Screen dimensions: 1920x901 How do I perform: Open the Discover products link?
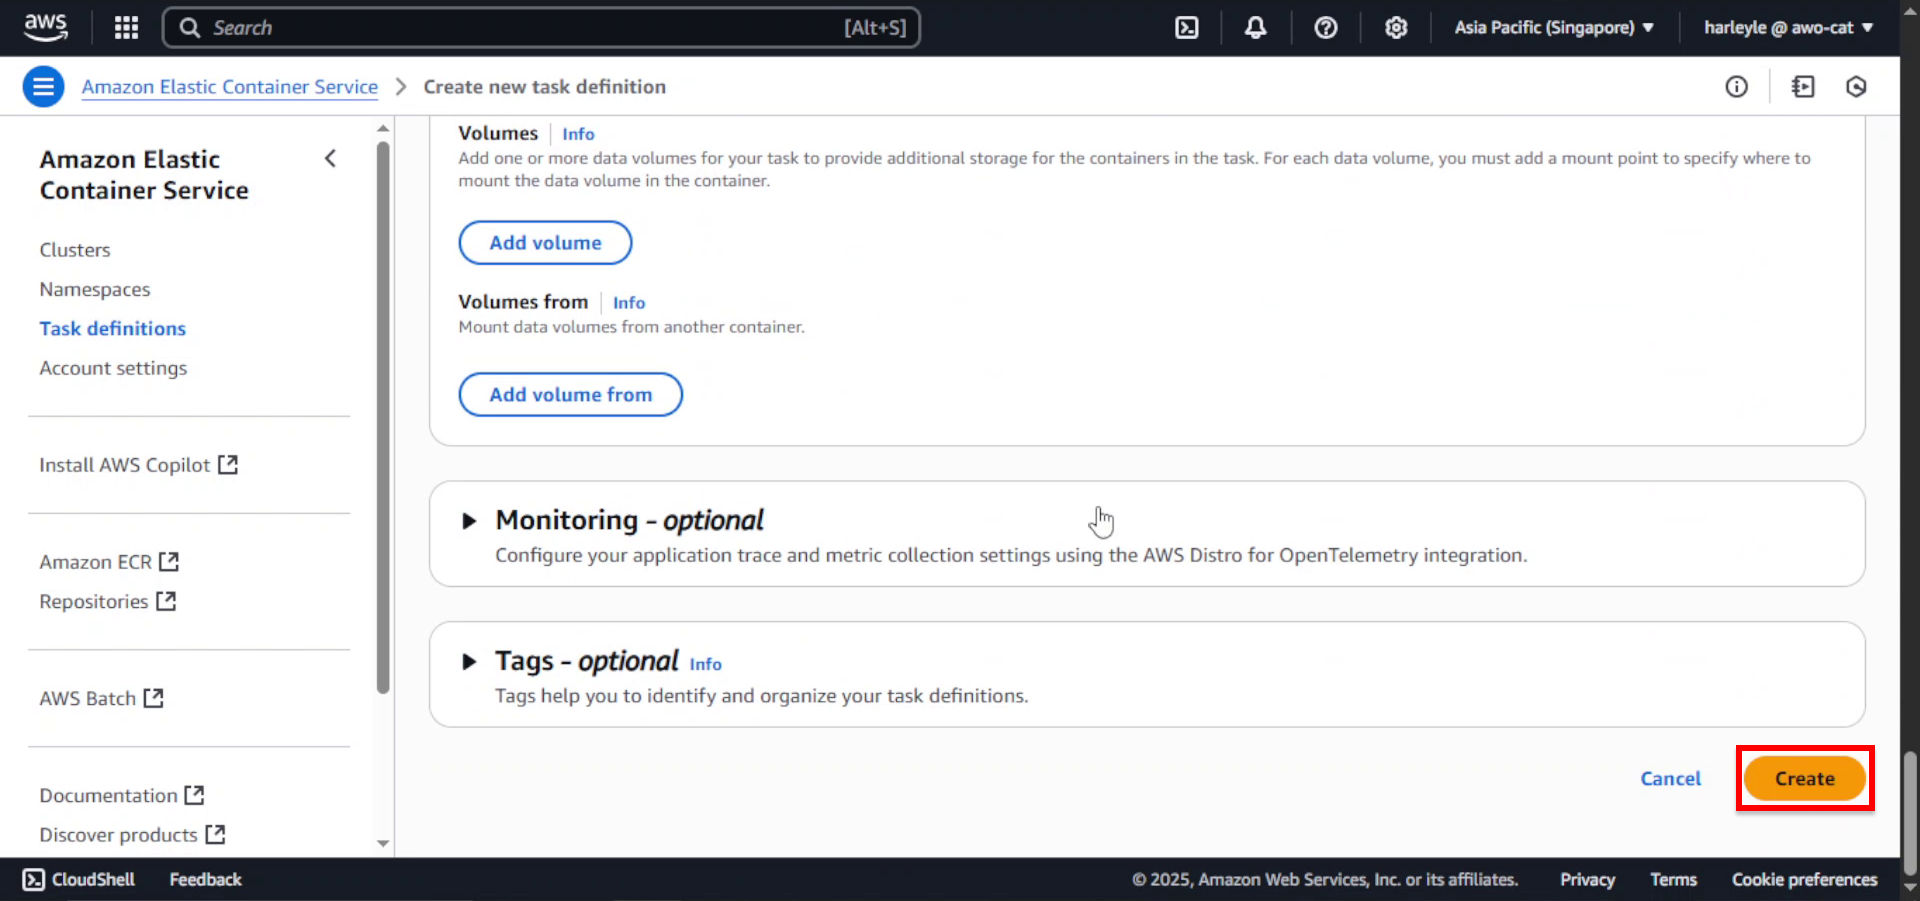(x=132, y=834)
